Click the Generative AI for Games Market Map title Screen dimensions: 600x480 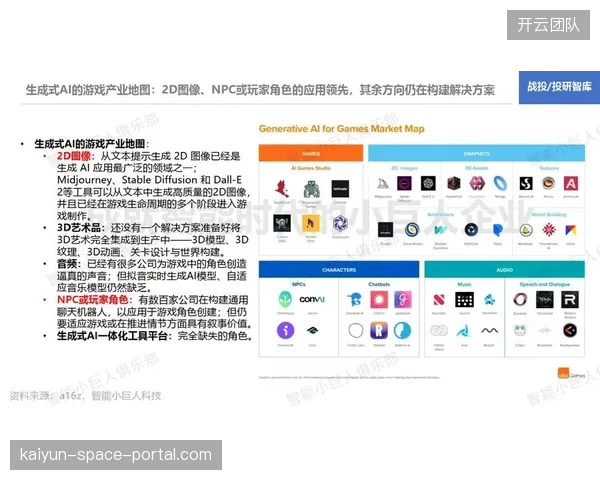tap(342, 129)
